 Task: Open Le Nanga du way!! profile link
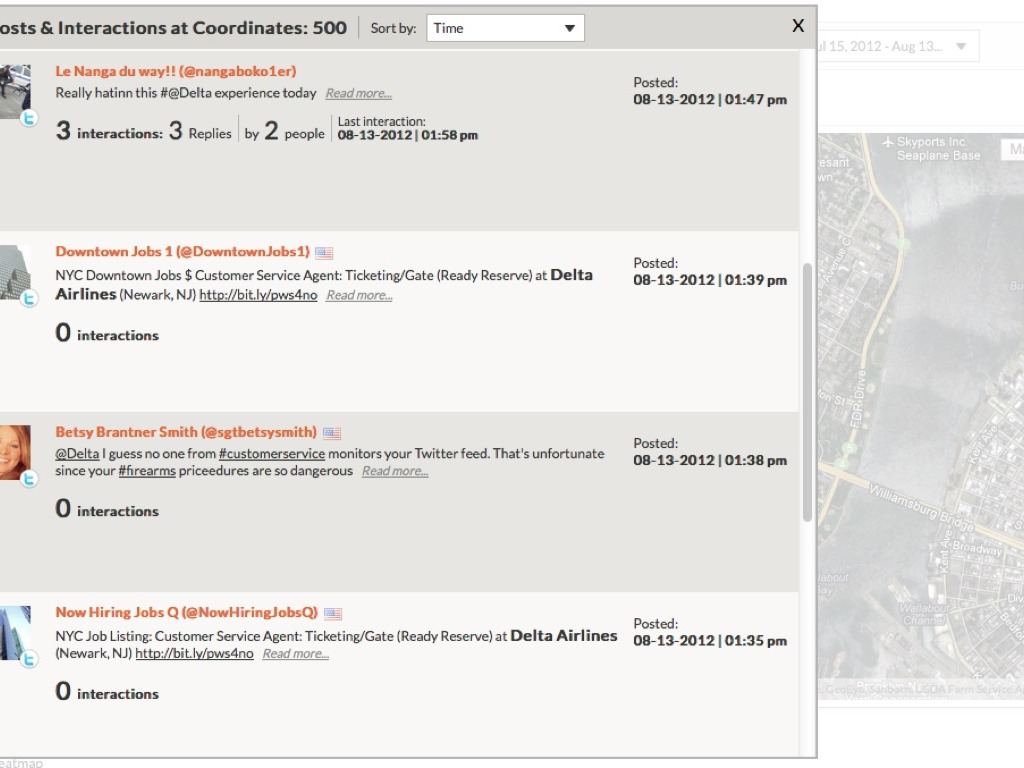[175, 71]
